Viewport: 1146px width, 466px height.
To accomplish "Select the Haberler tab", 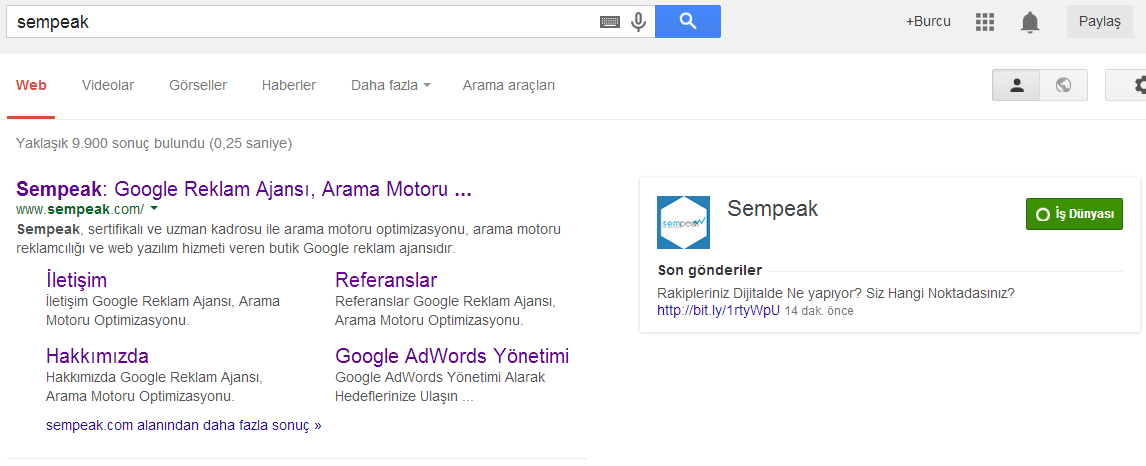I will pyautogui.click(x=289, y=86).
